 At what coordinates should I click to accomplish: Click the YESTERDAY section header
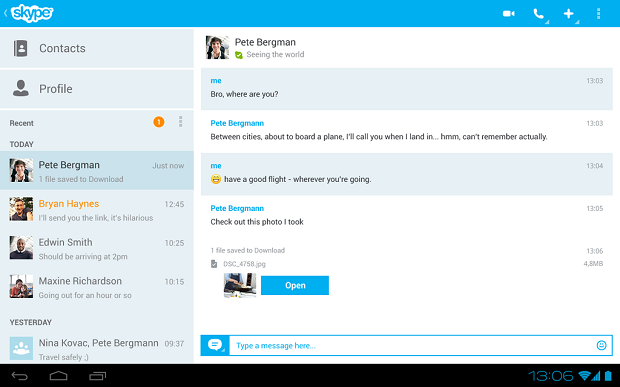click(30, 322)
